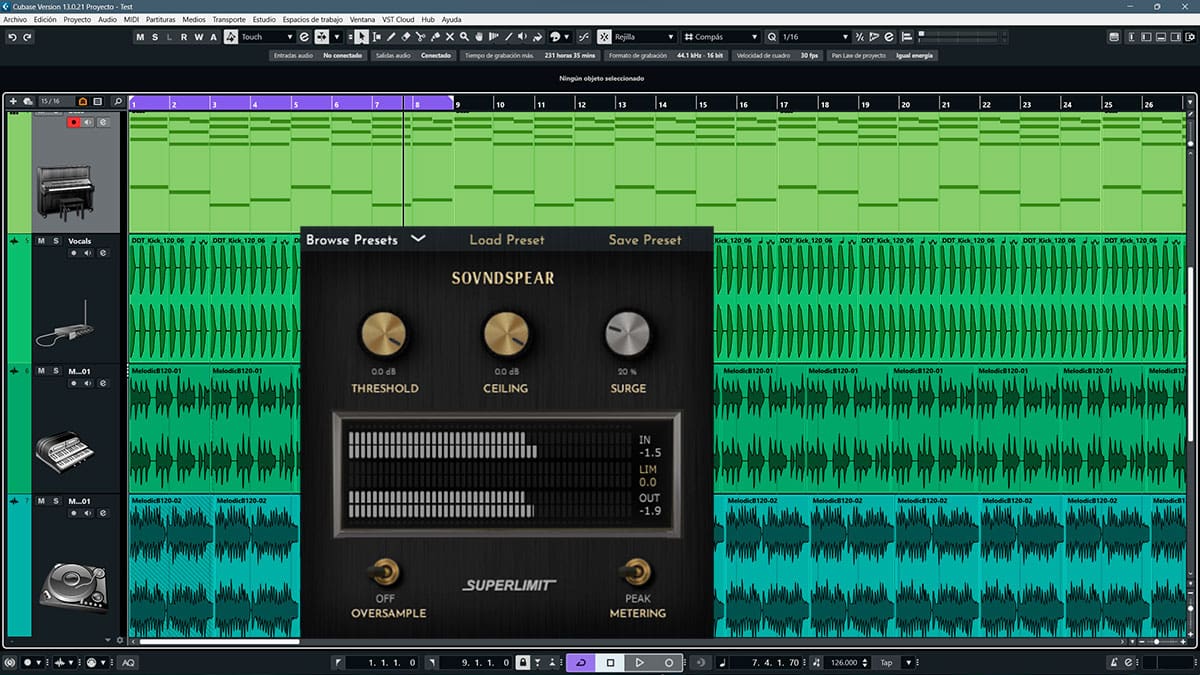Click the turntable track picture
Image resolution: width=1200 pixels, height=675 pixels.
(73, 587)
